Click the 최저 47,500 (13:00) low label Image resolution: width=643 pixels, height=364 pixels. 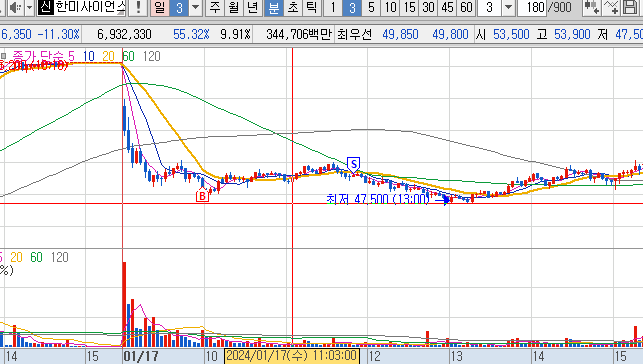377,199
